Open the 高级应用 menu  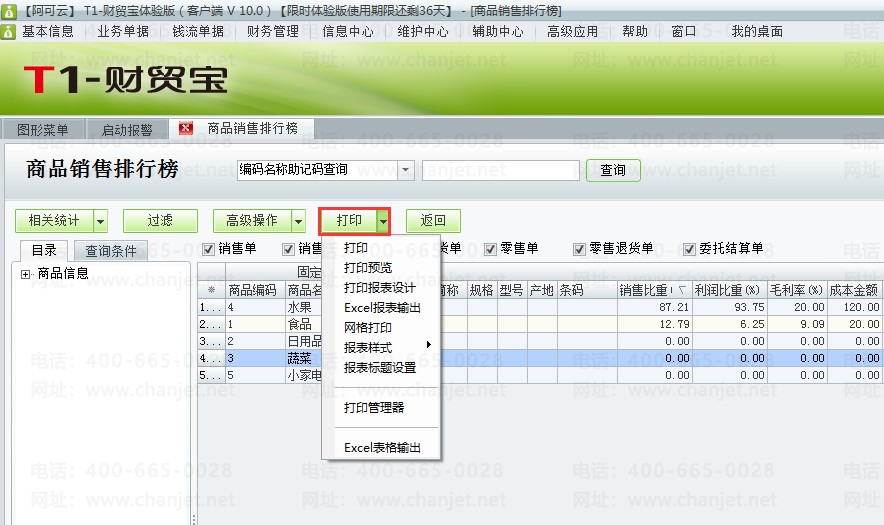click(573, 32)
